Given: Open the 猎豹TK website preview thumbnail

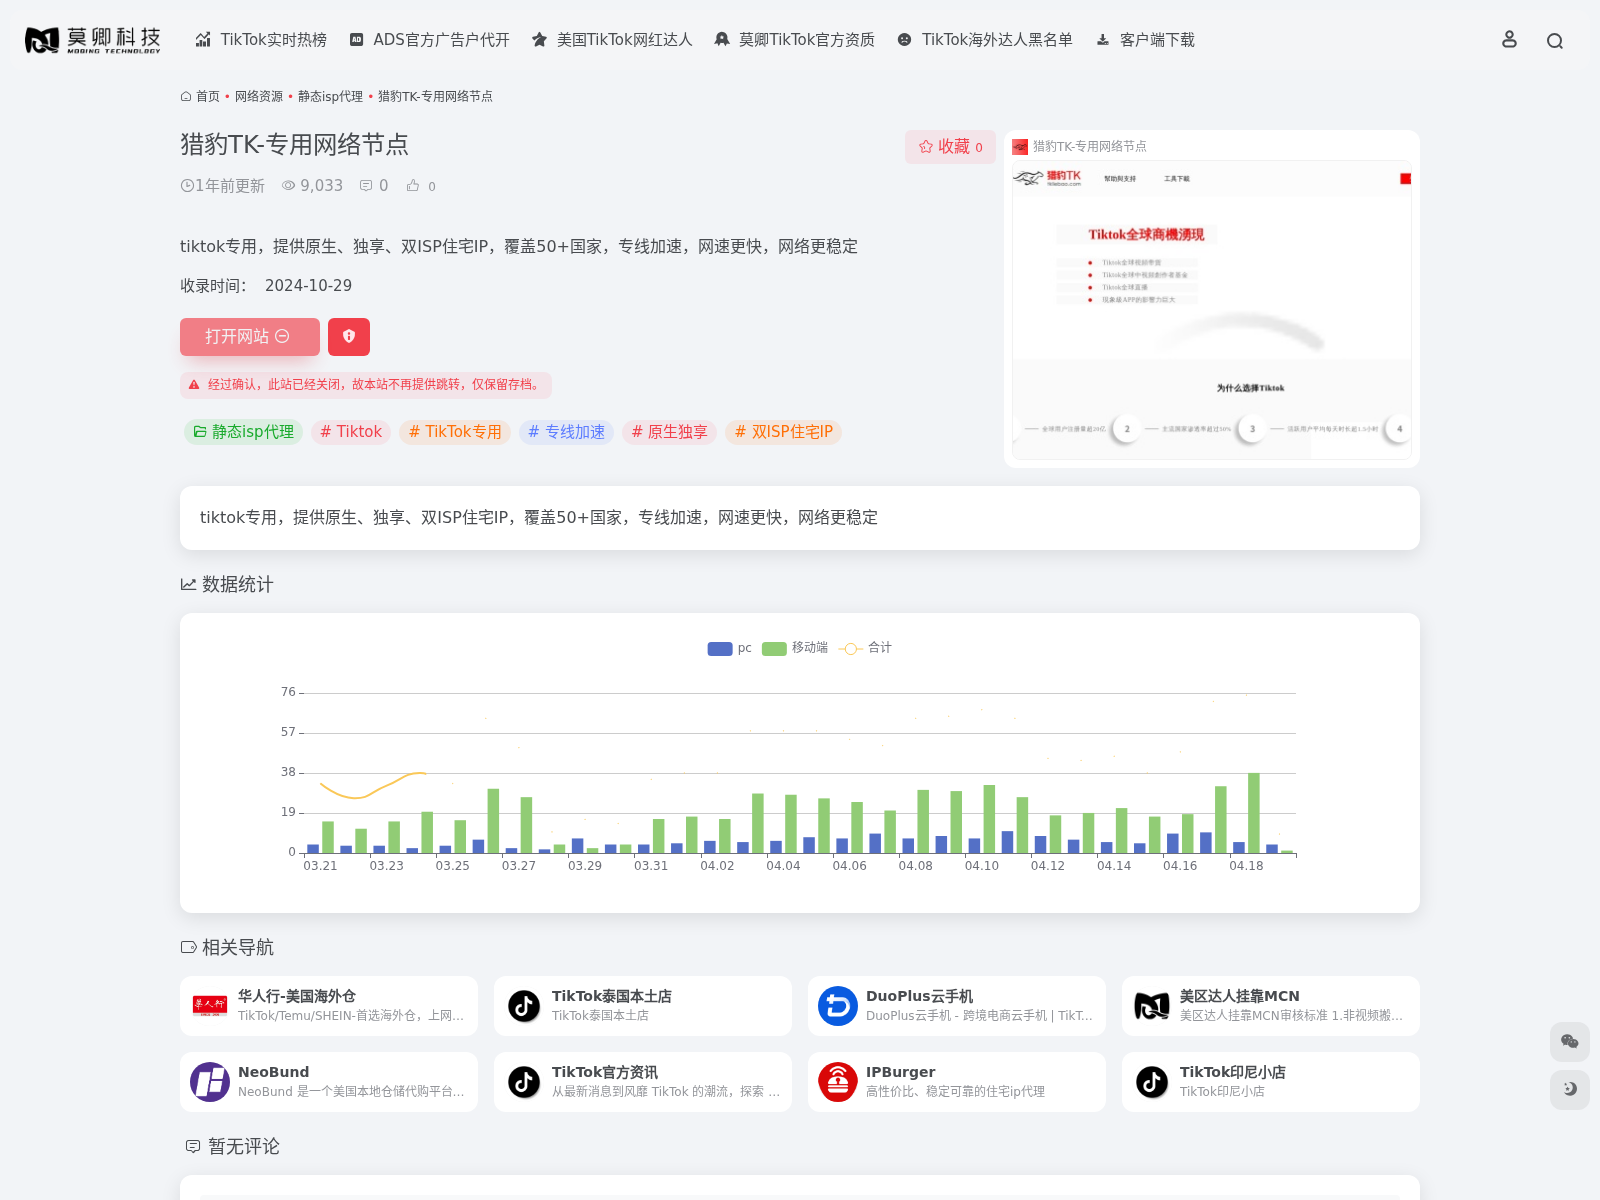Looking at the screenshot, I should pyautogui.click(x=1211, y=310).
